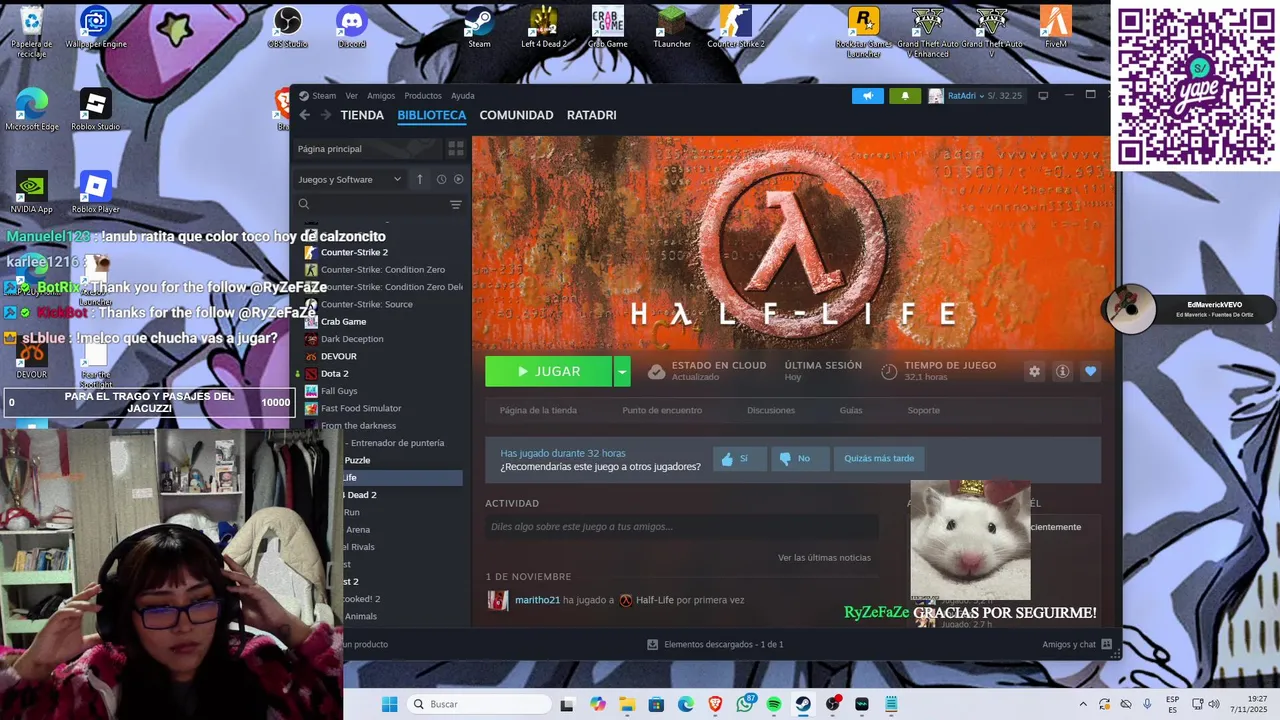Image resolution: width=1280 pixels, height=720 pixels.
Task: Open FiveM desktop shortcut
Action: [1055, 27]
